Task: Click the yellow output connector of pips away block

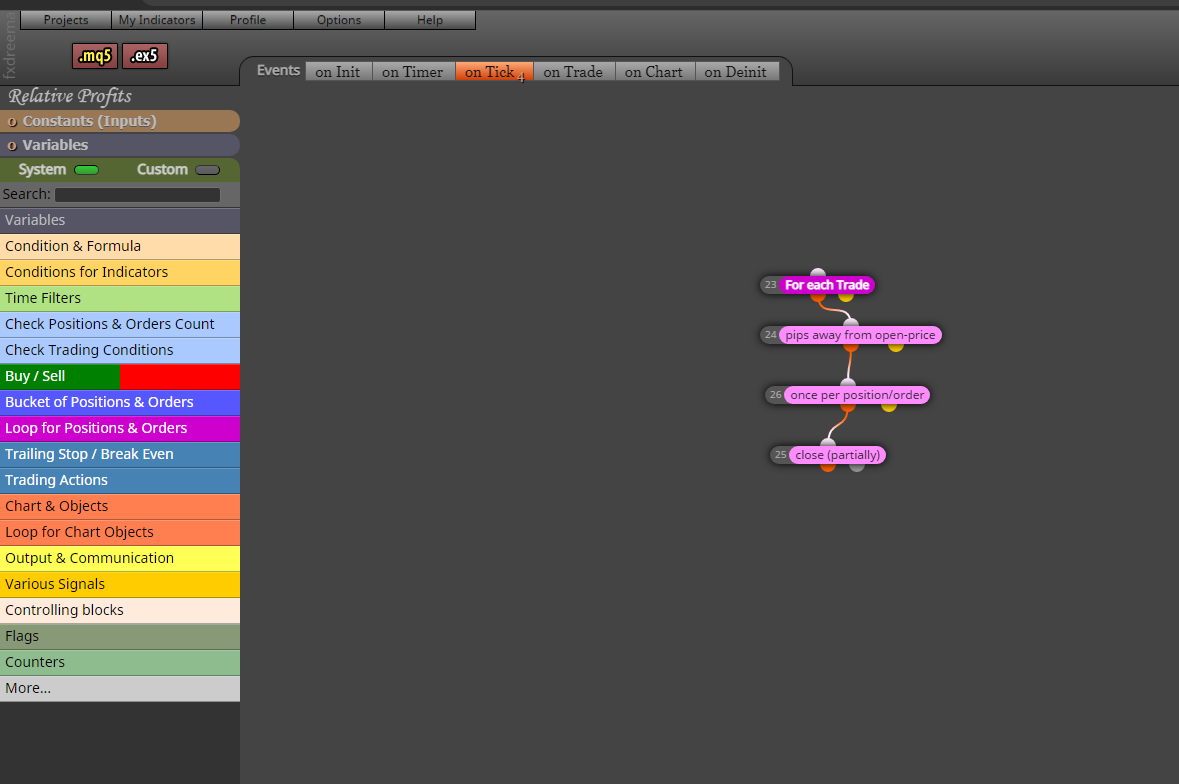Action: (x=896, y=347)
